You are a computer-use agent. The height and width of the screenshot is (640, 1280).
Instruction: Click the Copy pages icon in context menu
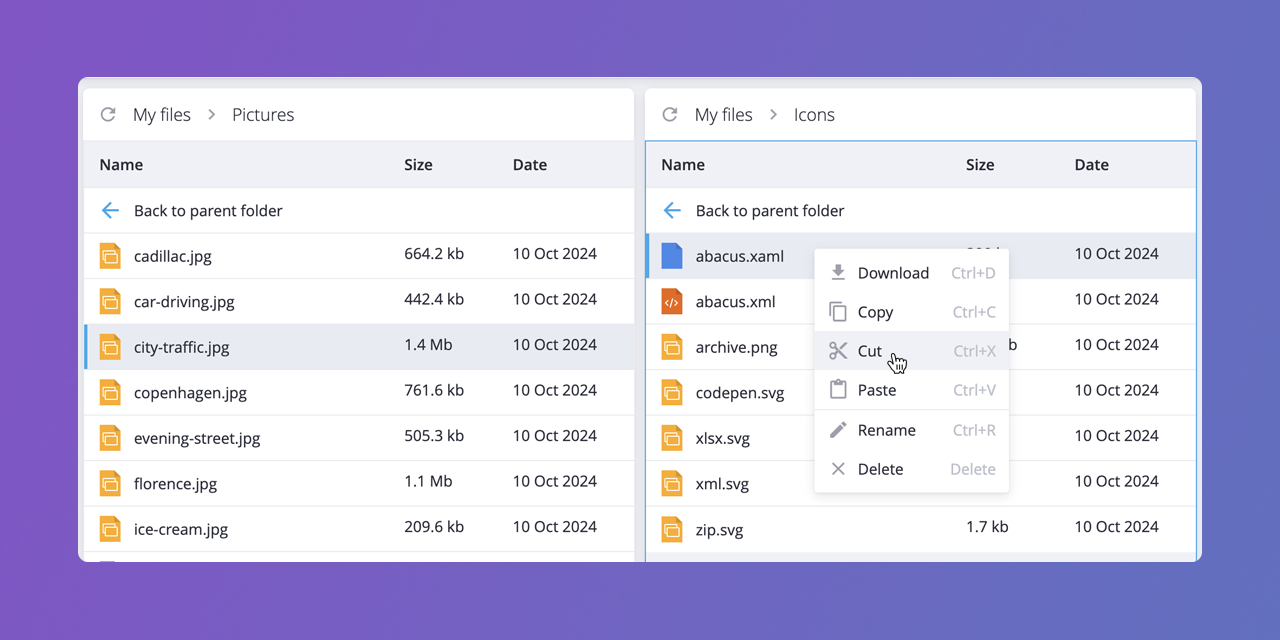click(838, 312)
